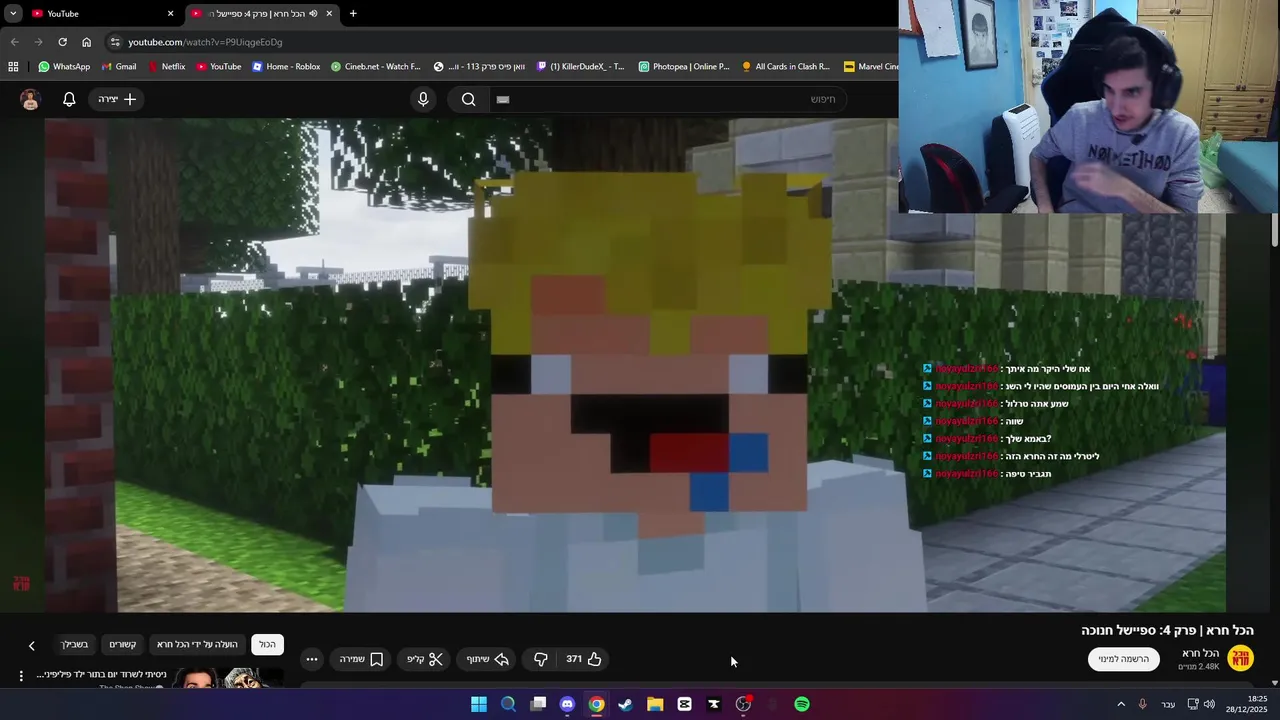The image size is (1280, 720).
Task: Advance filter chips with the arrow
Action: point(31,646)
